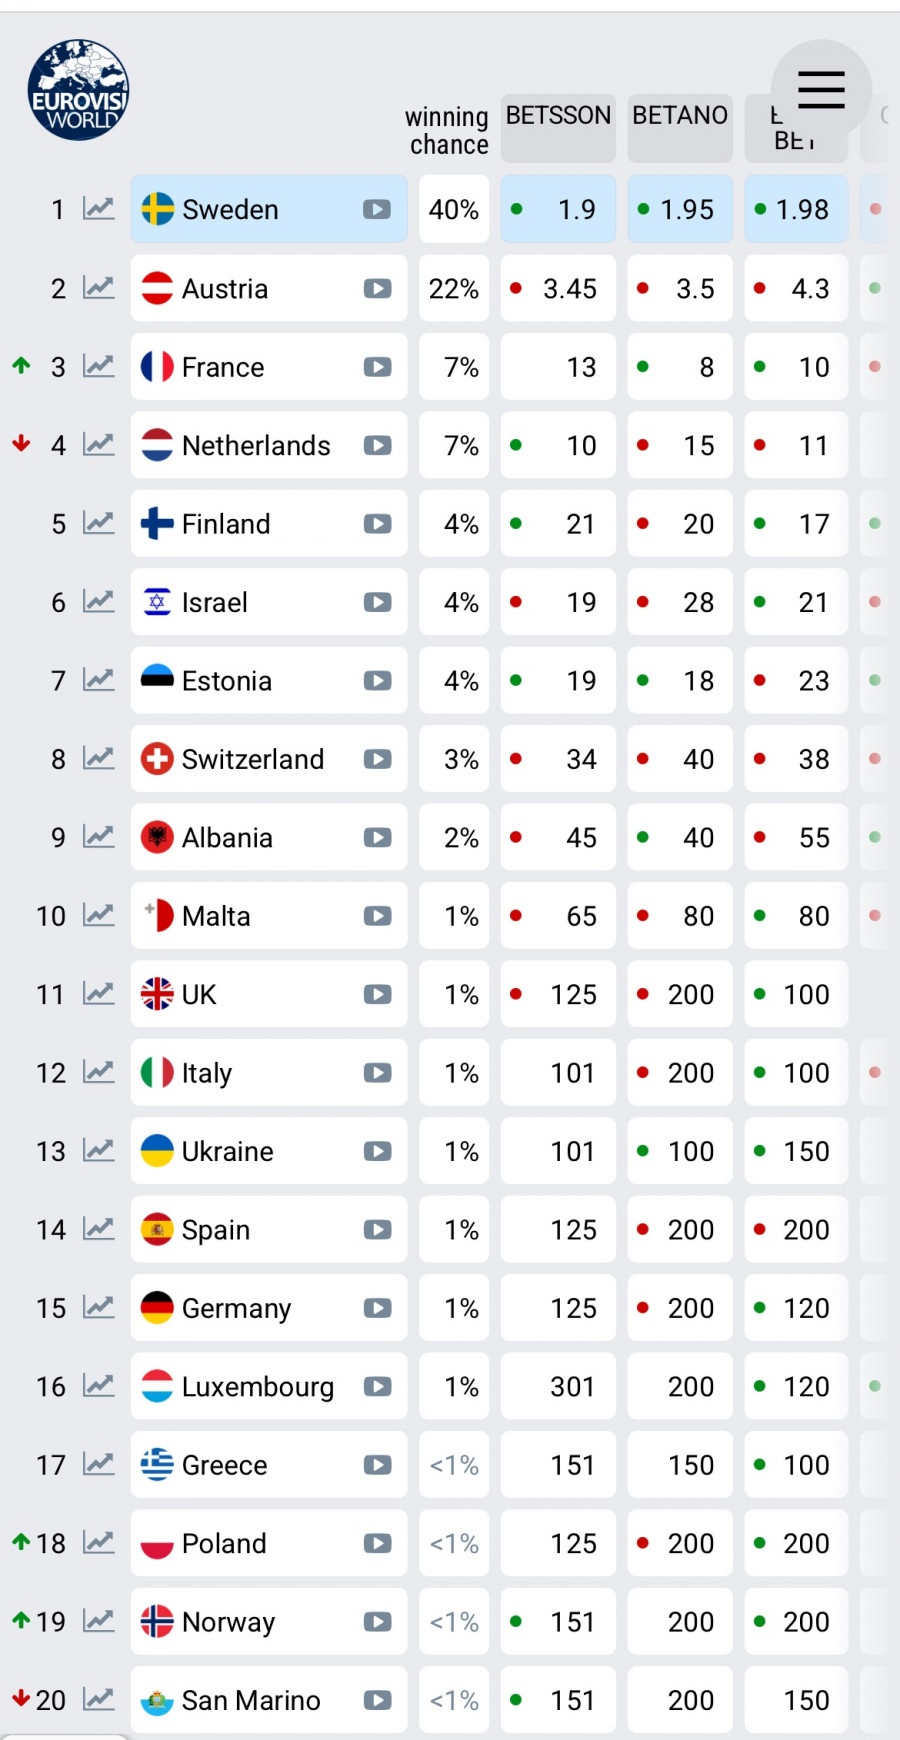Click Sweden's Betsson odds of 1.9
900x1740 pixels.
(x=558, y=209)
